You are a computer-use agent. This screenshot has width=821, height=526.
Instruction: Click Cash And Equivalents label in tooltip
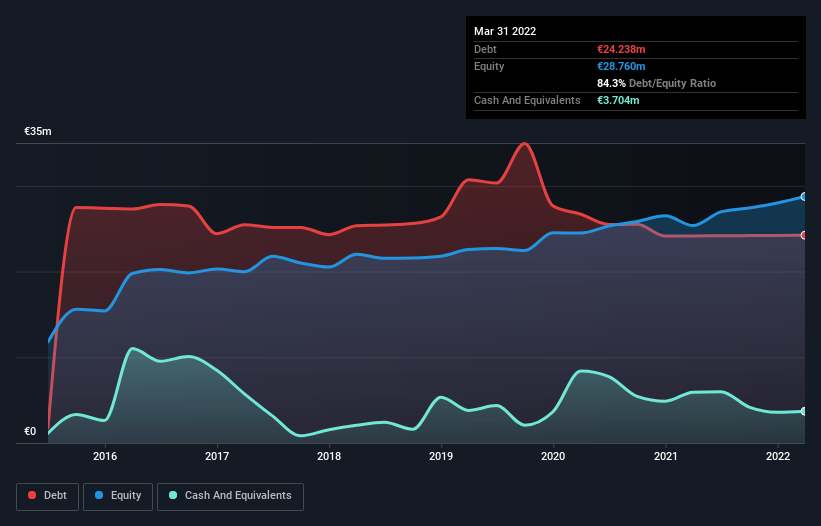point(527,100)
